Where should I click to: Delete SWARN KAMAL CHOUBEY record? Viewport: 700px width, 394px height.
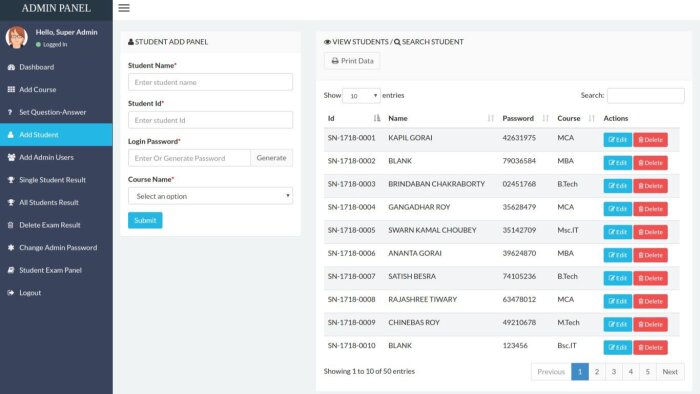coord(650,232)
